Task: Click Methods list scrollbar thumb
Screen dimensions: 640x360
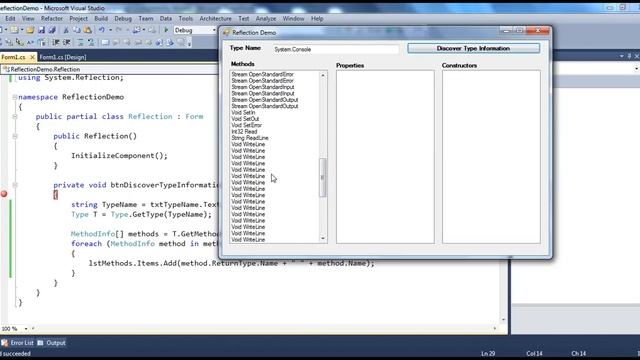Action: [322, 178]
